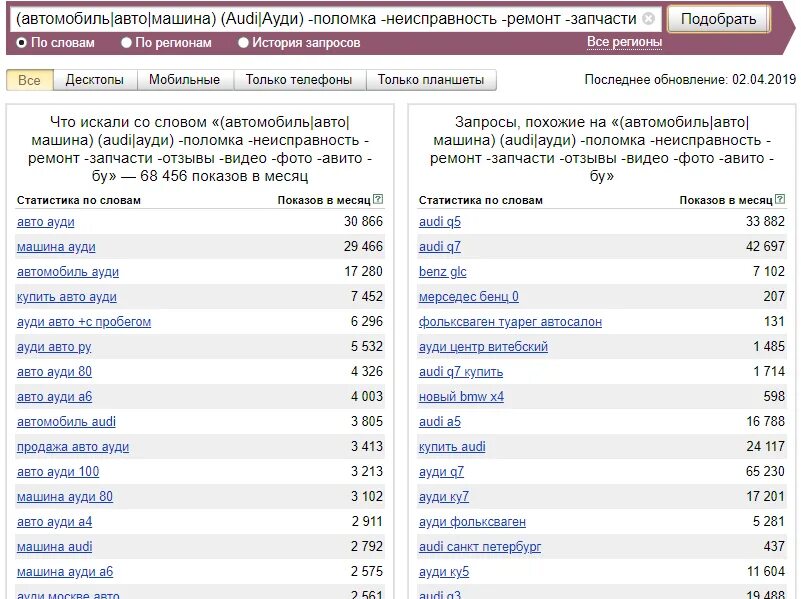
Task: Open the авто ауди а6 link
Action: 54,397
